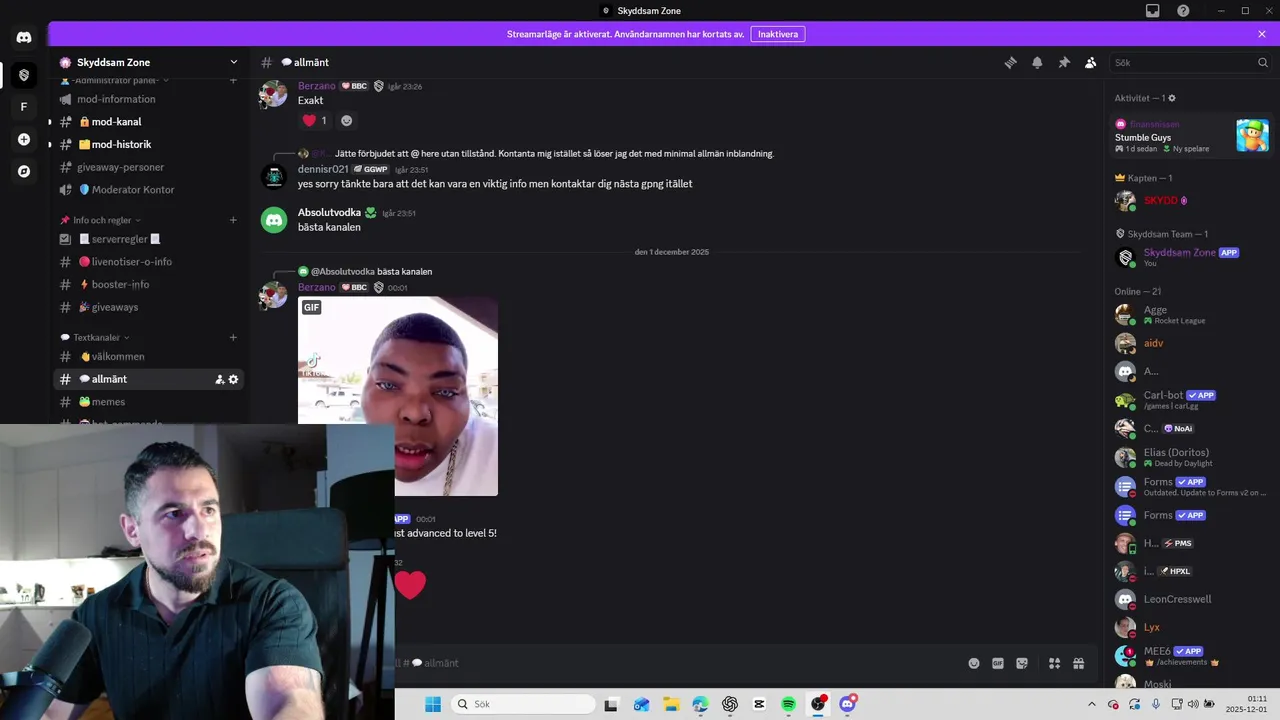
Task: Invite people to allmänt channel
Action: [219, 379]
